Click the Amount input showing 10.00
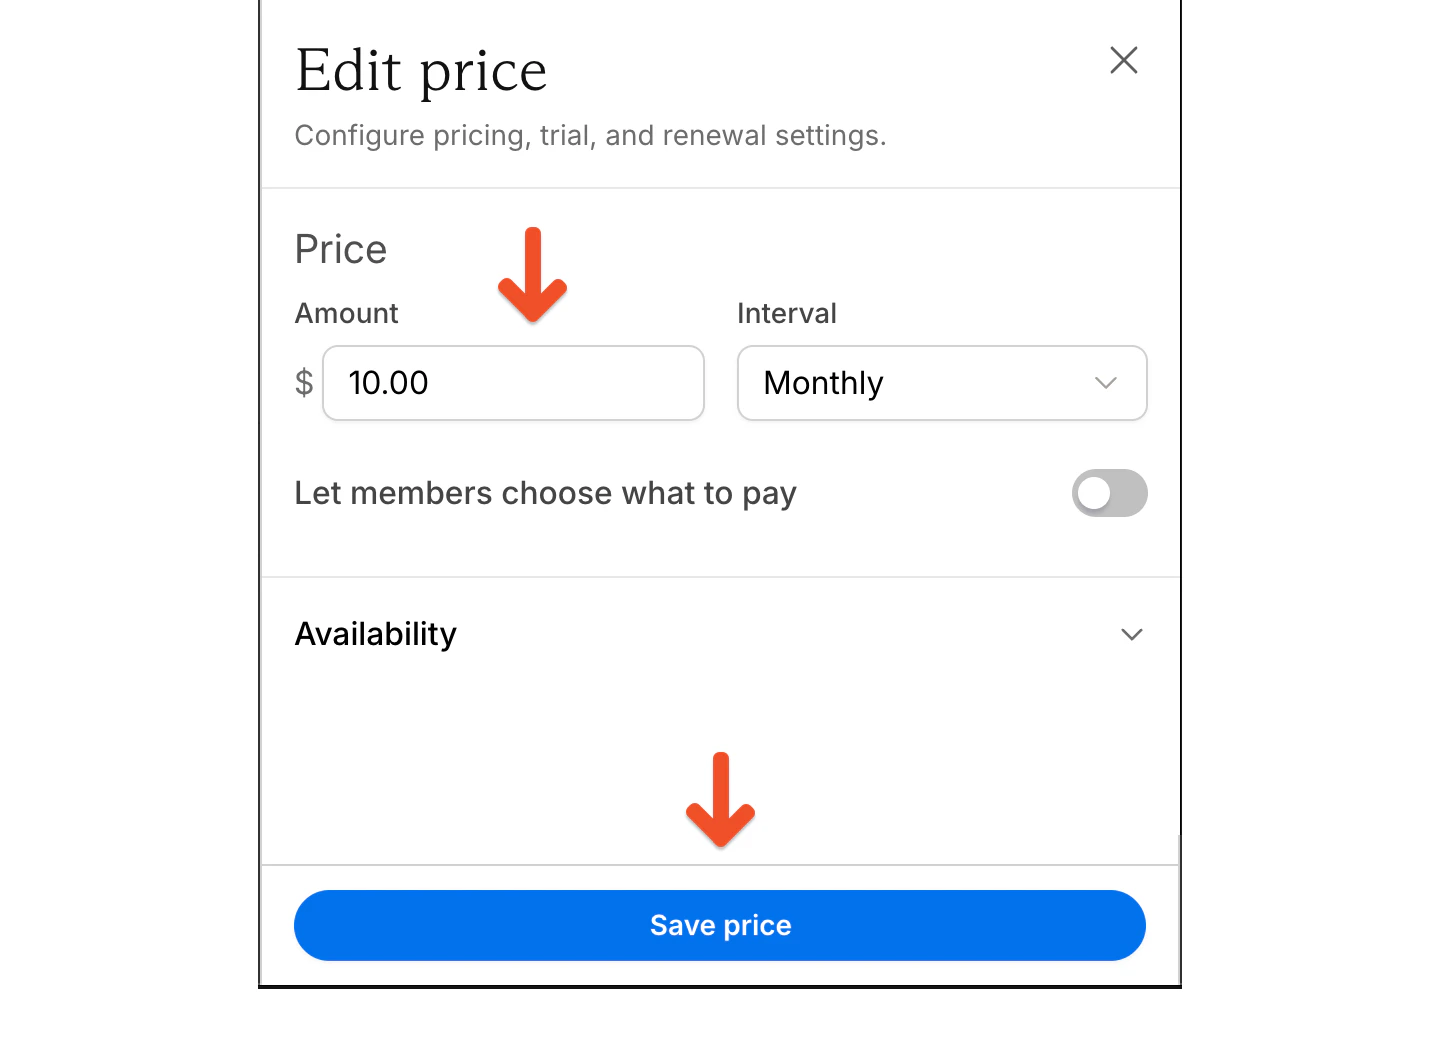The height and width of the screenshot is (1038, 1440). (513, 383)
